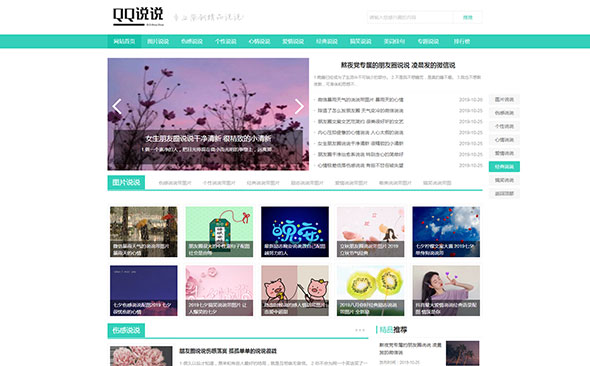Click the carousel caption 女生朋友圈说说干净清新

(x=208, y=138)
